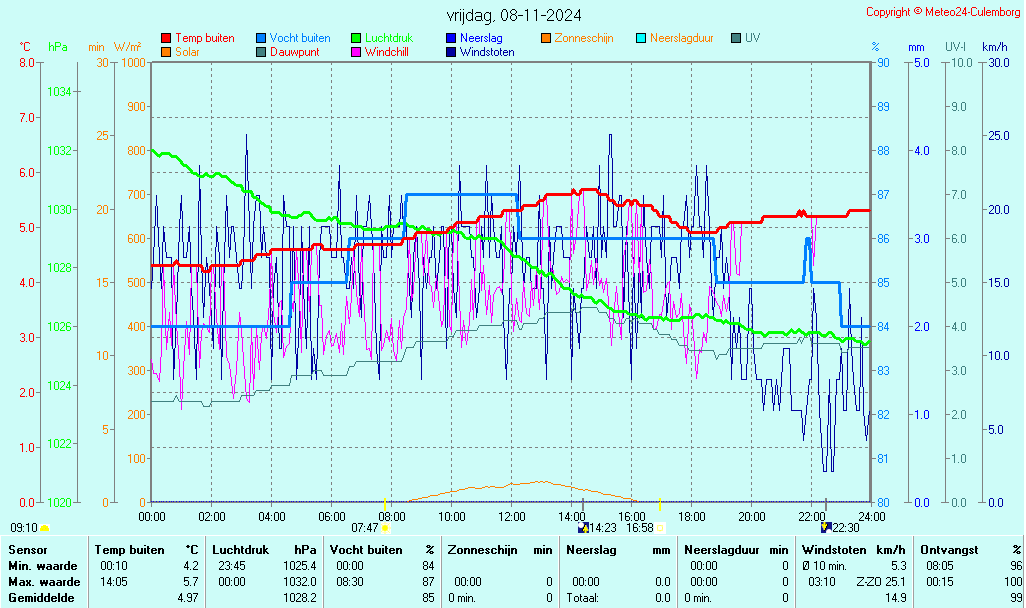Viewport: 1026px width, 608px height.
Task: Click the orange Solar legend square
Action: 166,52
